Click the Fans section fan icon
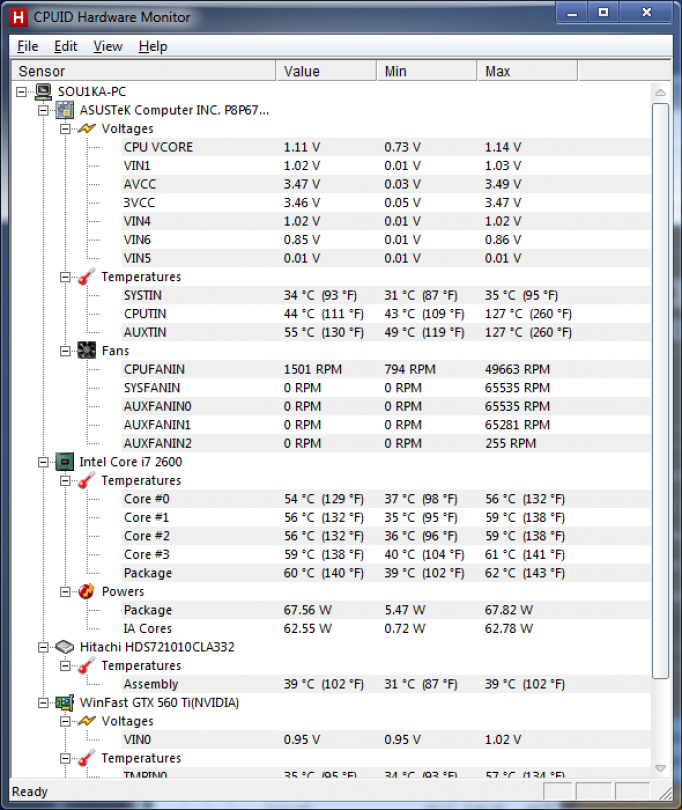This screenshot has height=810, width=682. 88,351
